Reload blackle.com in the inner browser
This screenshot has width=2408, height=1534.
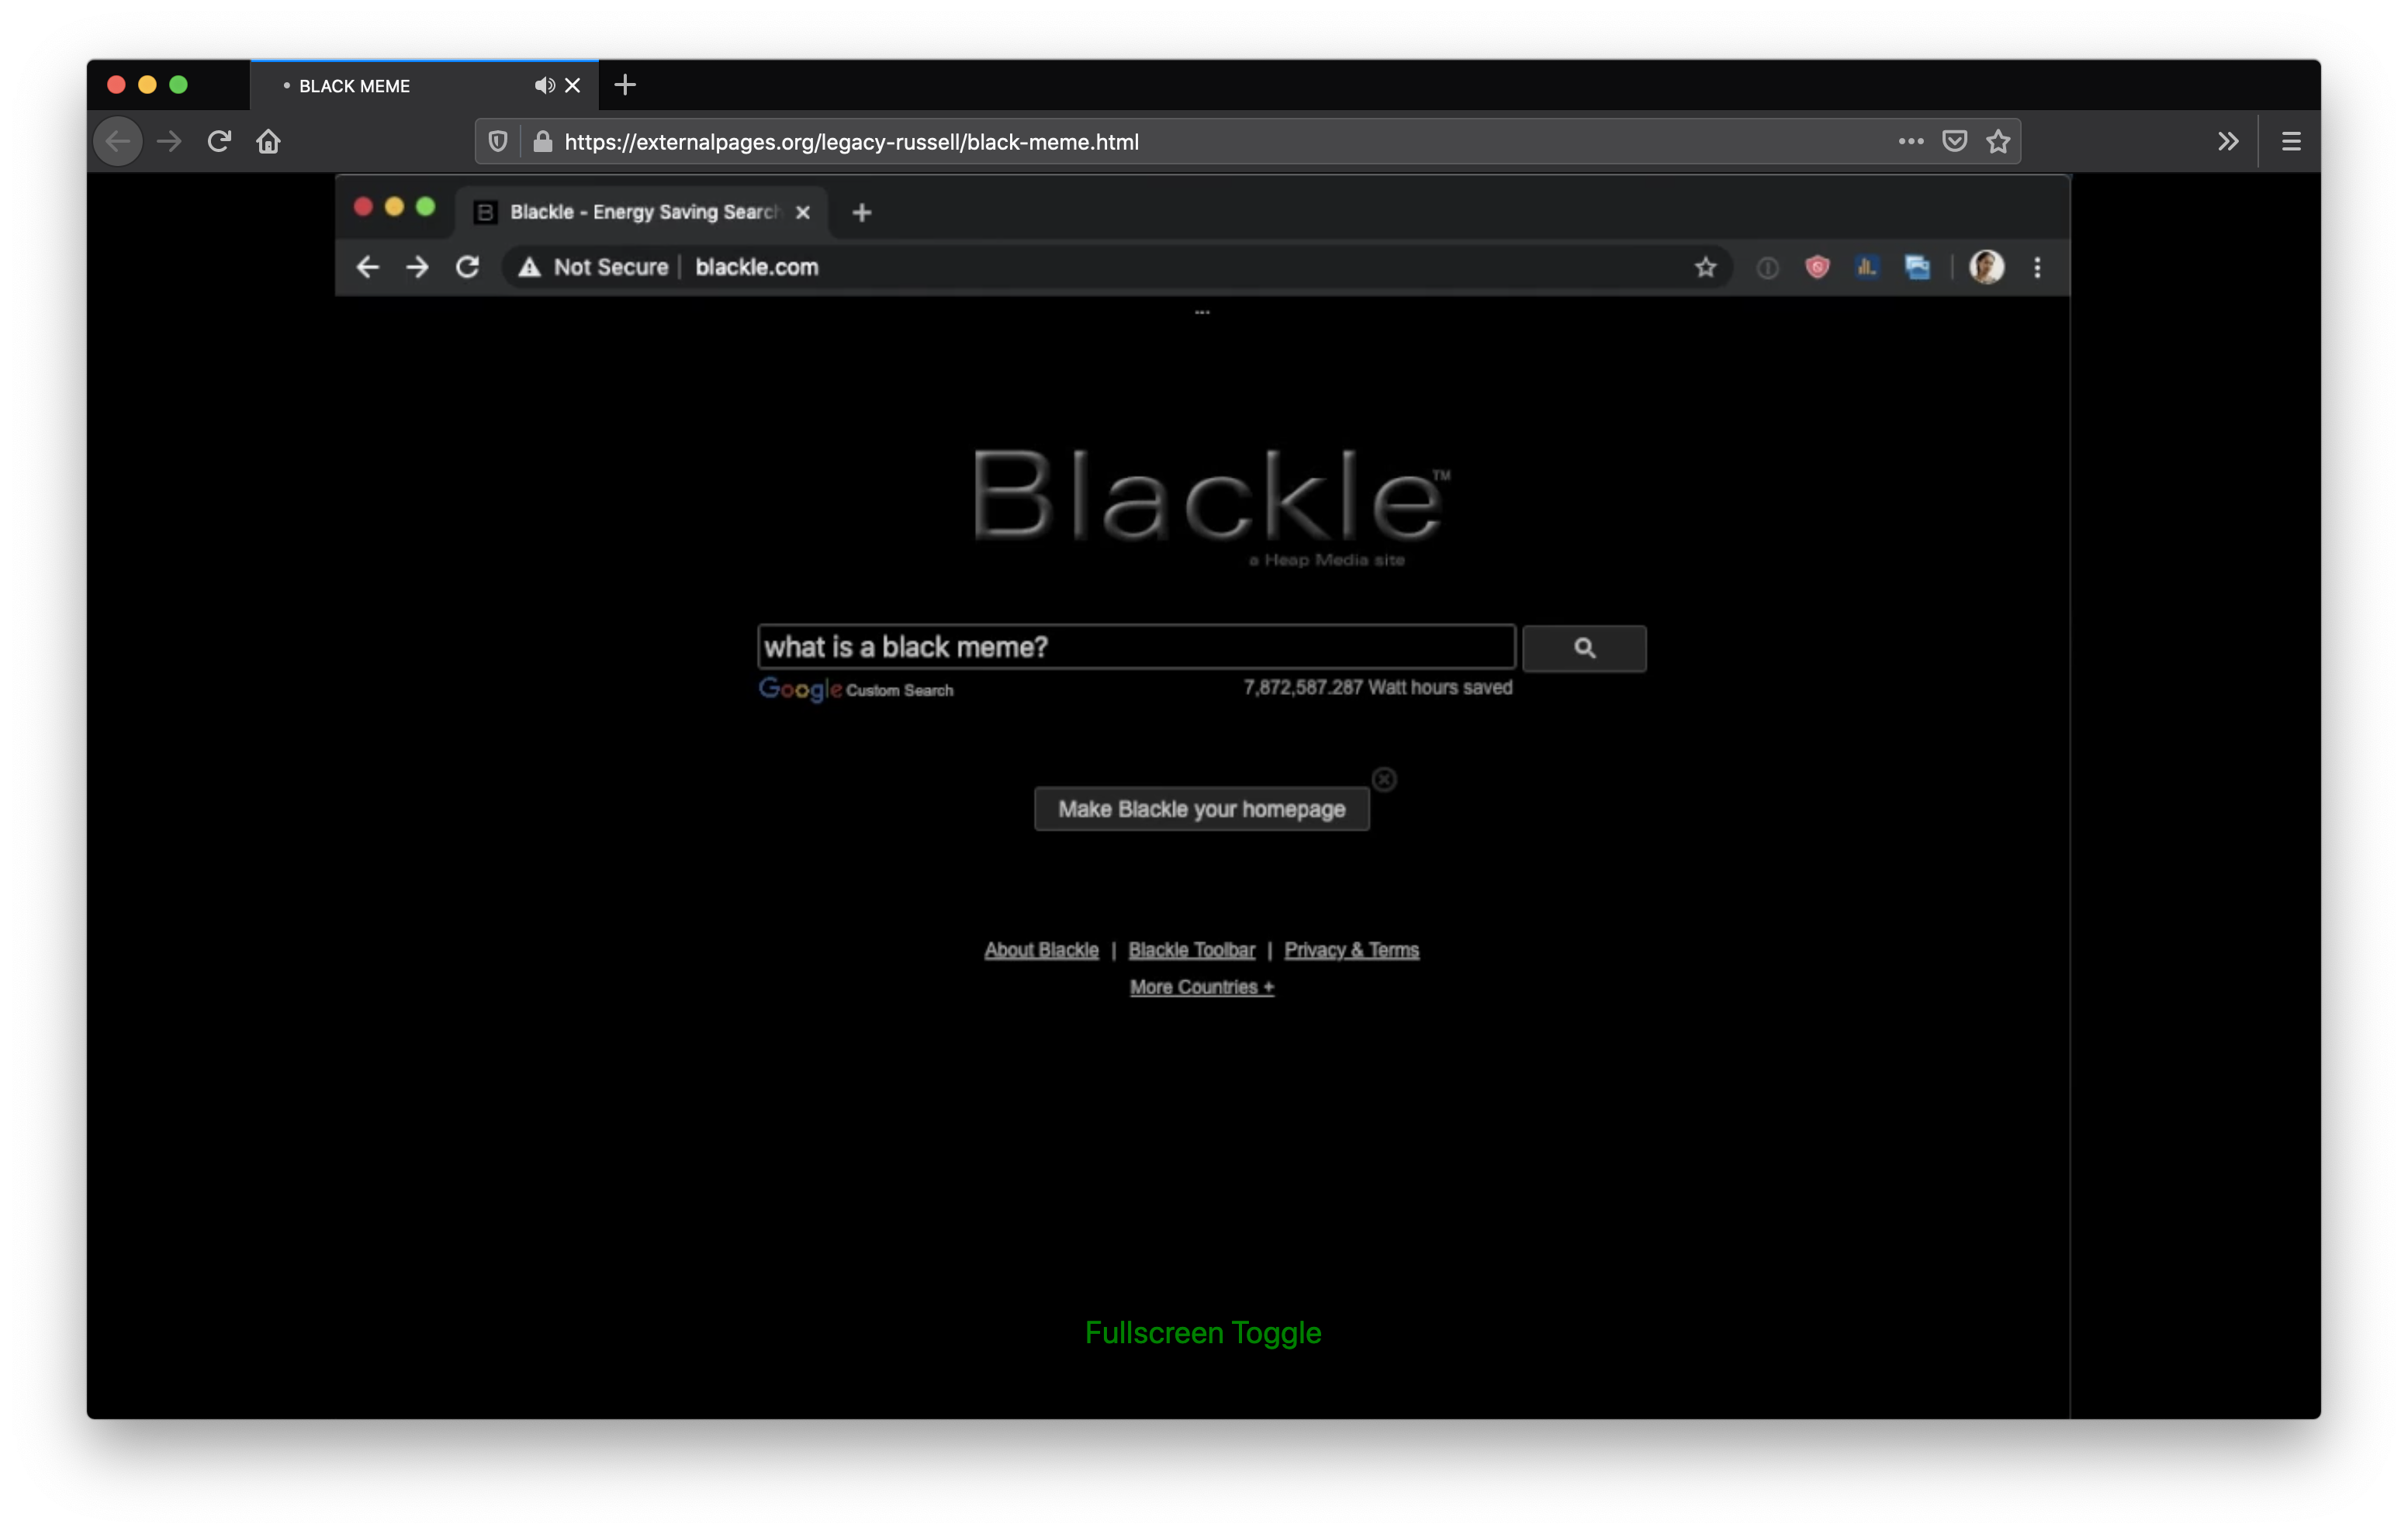coord(467,267)
